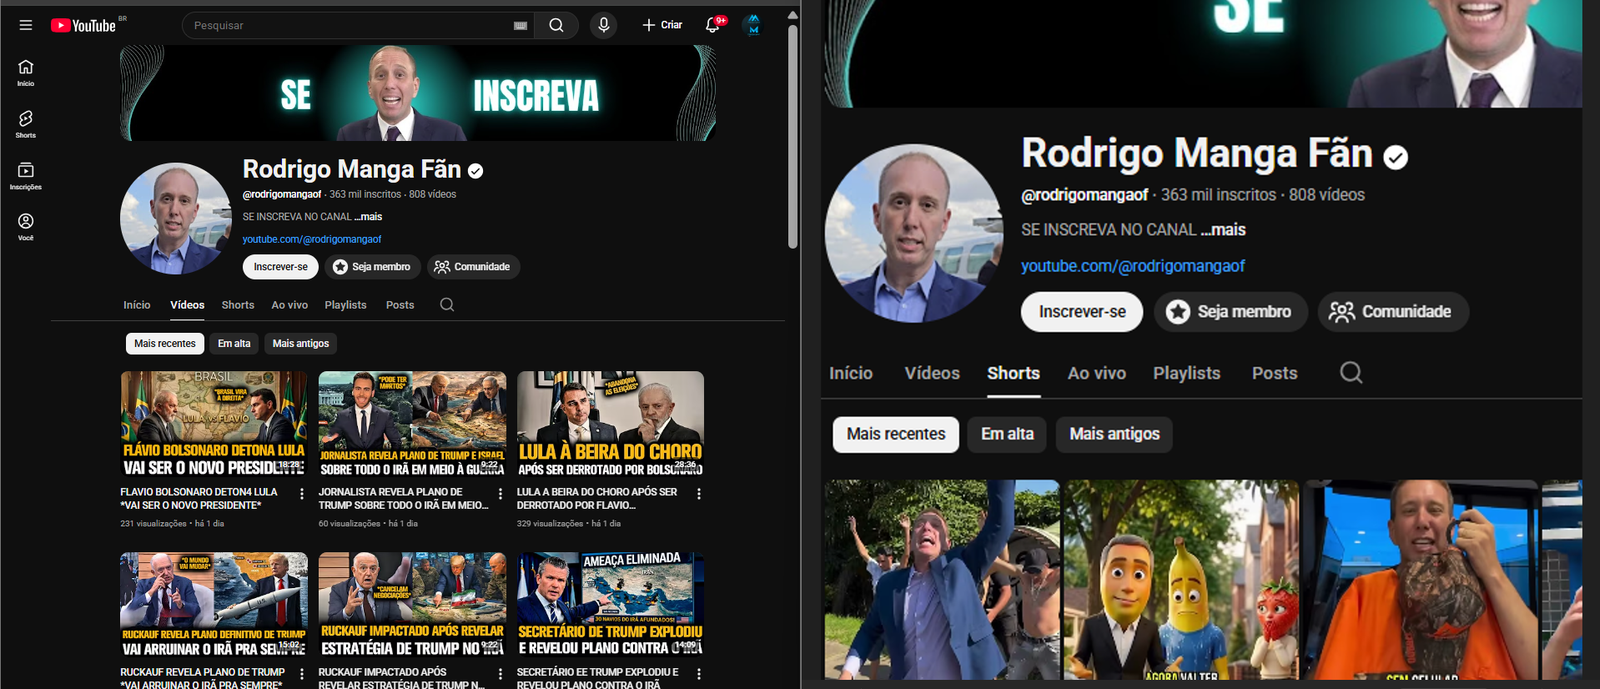Screen dimensions: 1600x689
Task: Open the Short with man in blue suit
Action: coord(942,580)
